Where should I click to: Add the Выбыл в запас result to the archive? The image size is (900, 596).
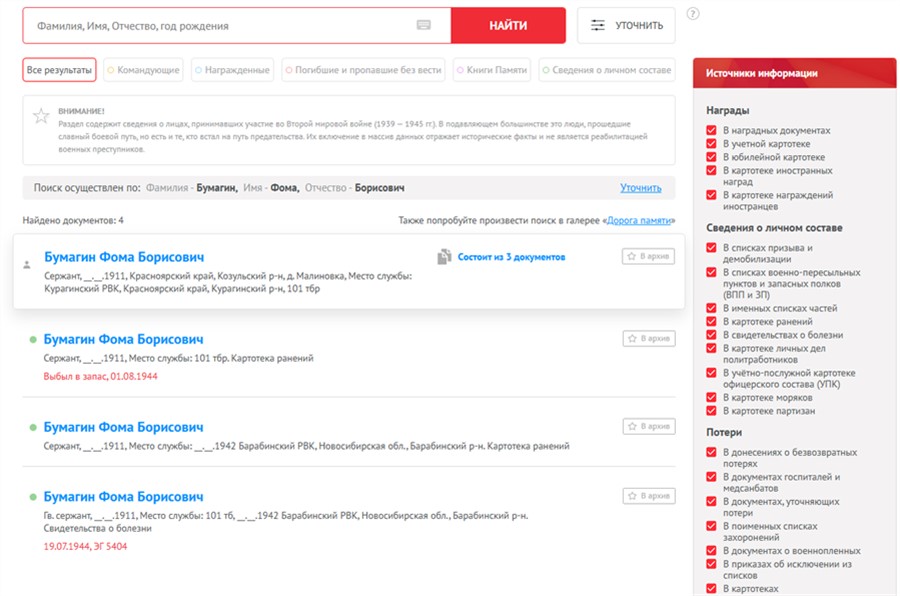pyautogui.click(x=649, y=338)
